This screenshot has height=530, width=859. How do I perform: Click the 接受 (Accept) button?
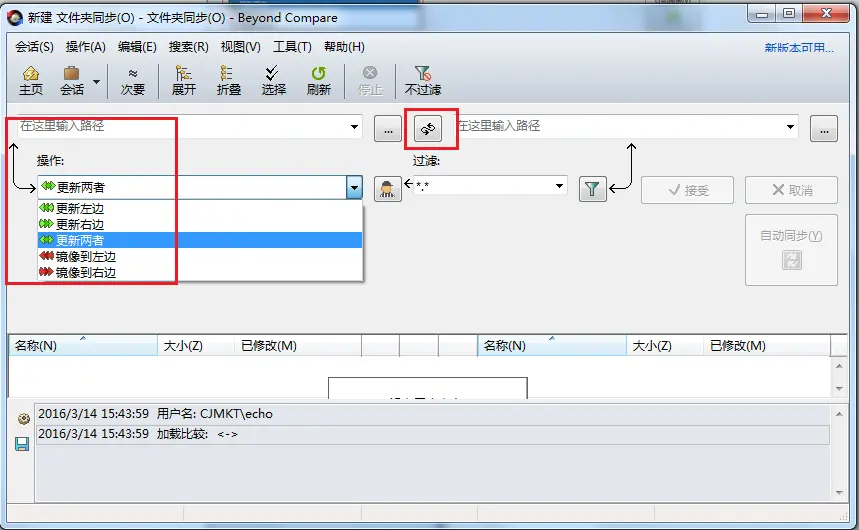(688, 190)
